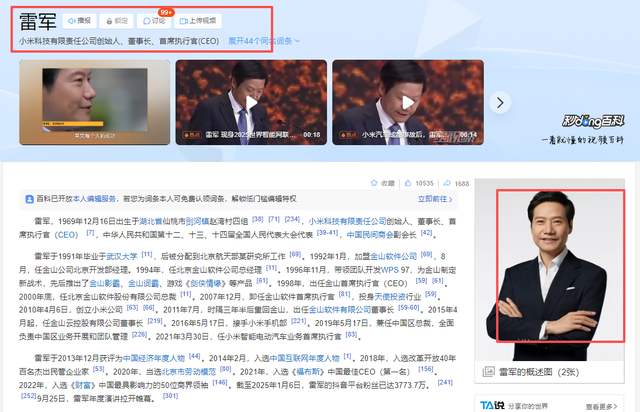The height and width of the screenshot is (412, 640).
Task: Open the 小米科技有限责任公司 link in the intro
Action: pyautogui.click(x=347, y=221)
